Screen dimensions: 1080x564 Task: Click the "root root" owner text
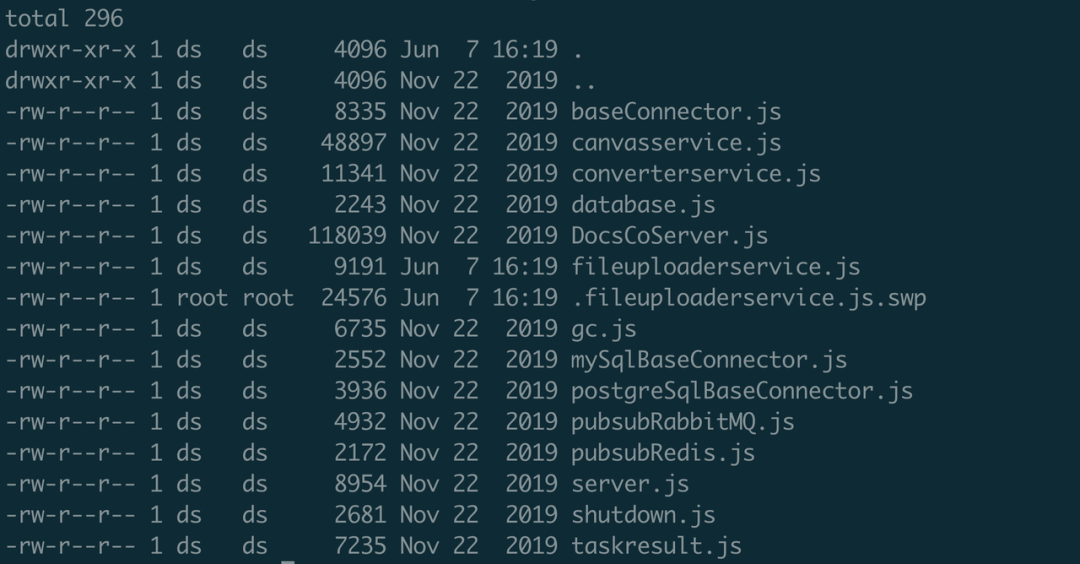235,298
